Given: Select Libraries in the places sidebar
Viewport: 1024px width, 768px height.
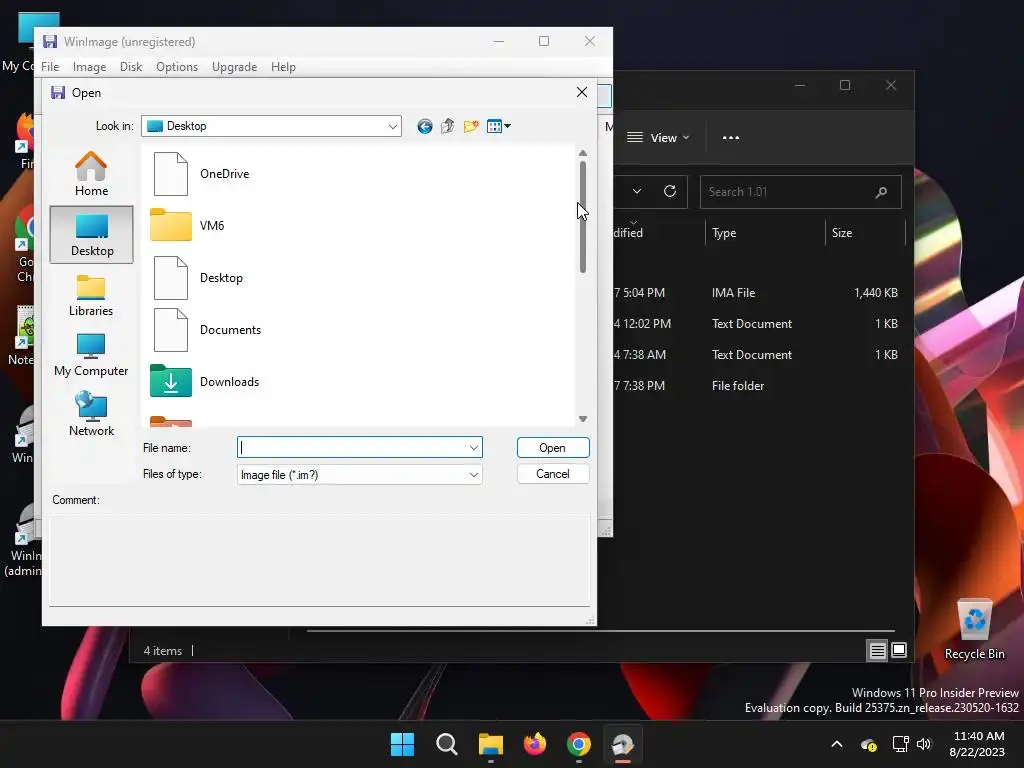Looking at the screenshot, I should point(91,295).
